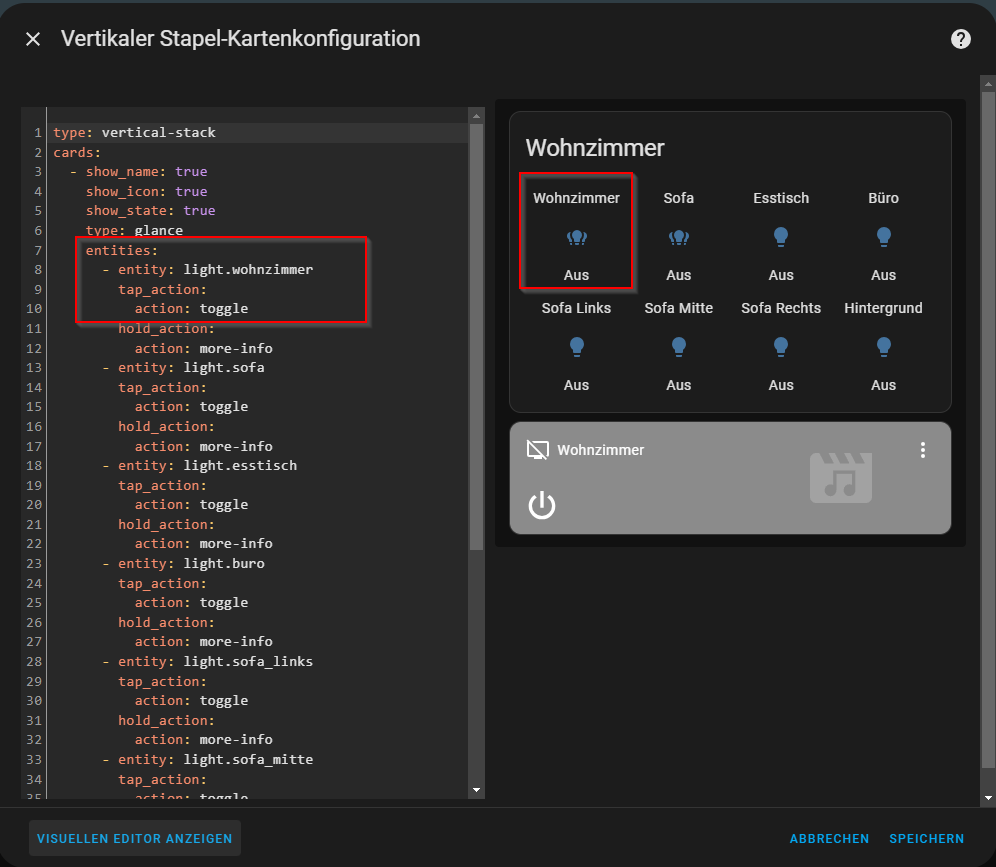Viewport: 996px width, 867px height.
Task: Click Abbrechen to cancel changes
Action: click(x=829, y=839)
